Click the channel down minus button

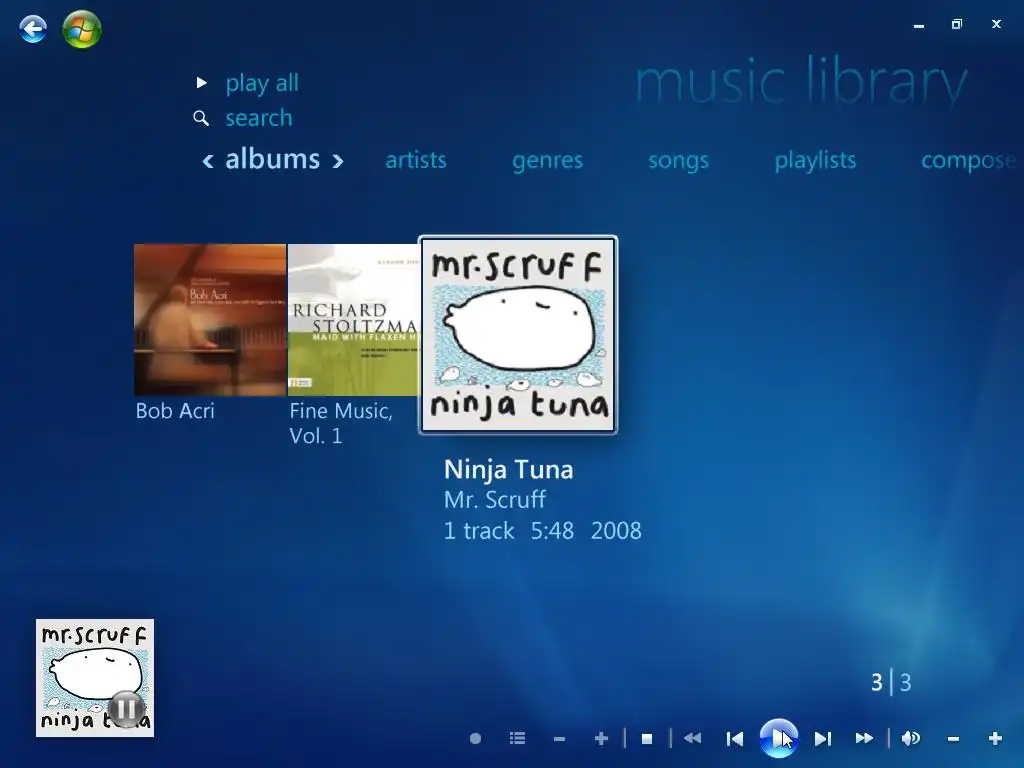[559, 739]
